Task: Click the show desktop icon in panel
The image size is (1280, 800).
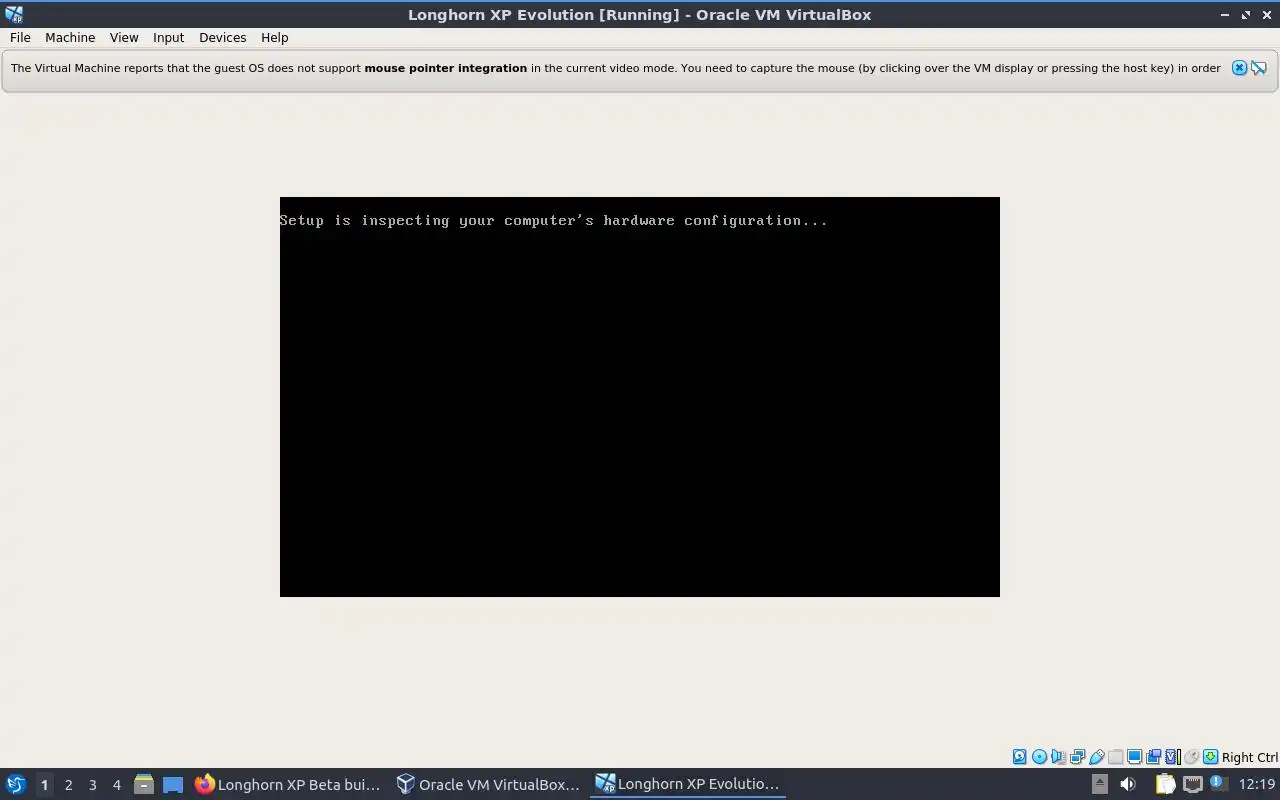Action: (x=173, y=784)
